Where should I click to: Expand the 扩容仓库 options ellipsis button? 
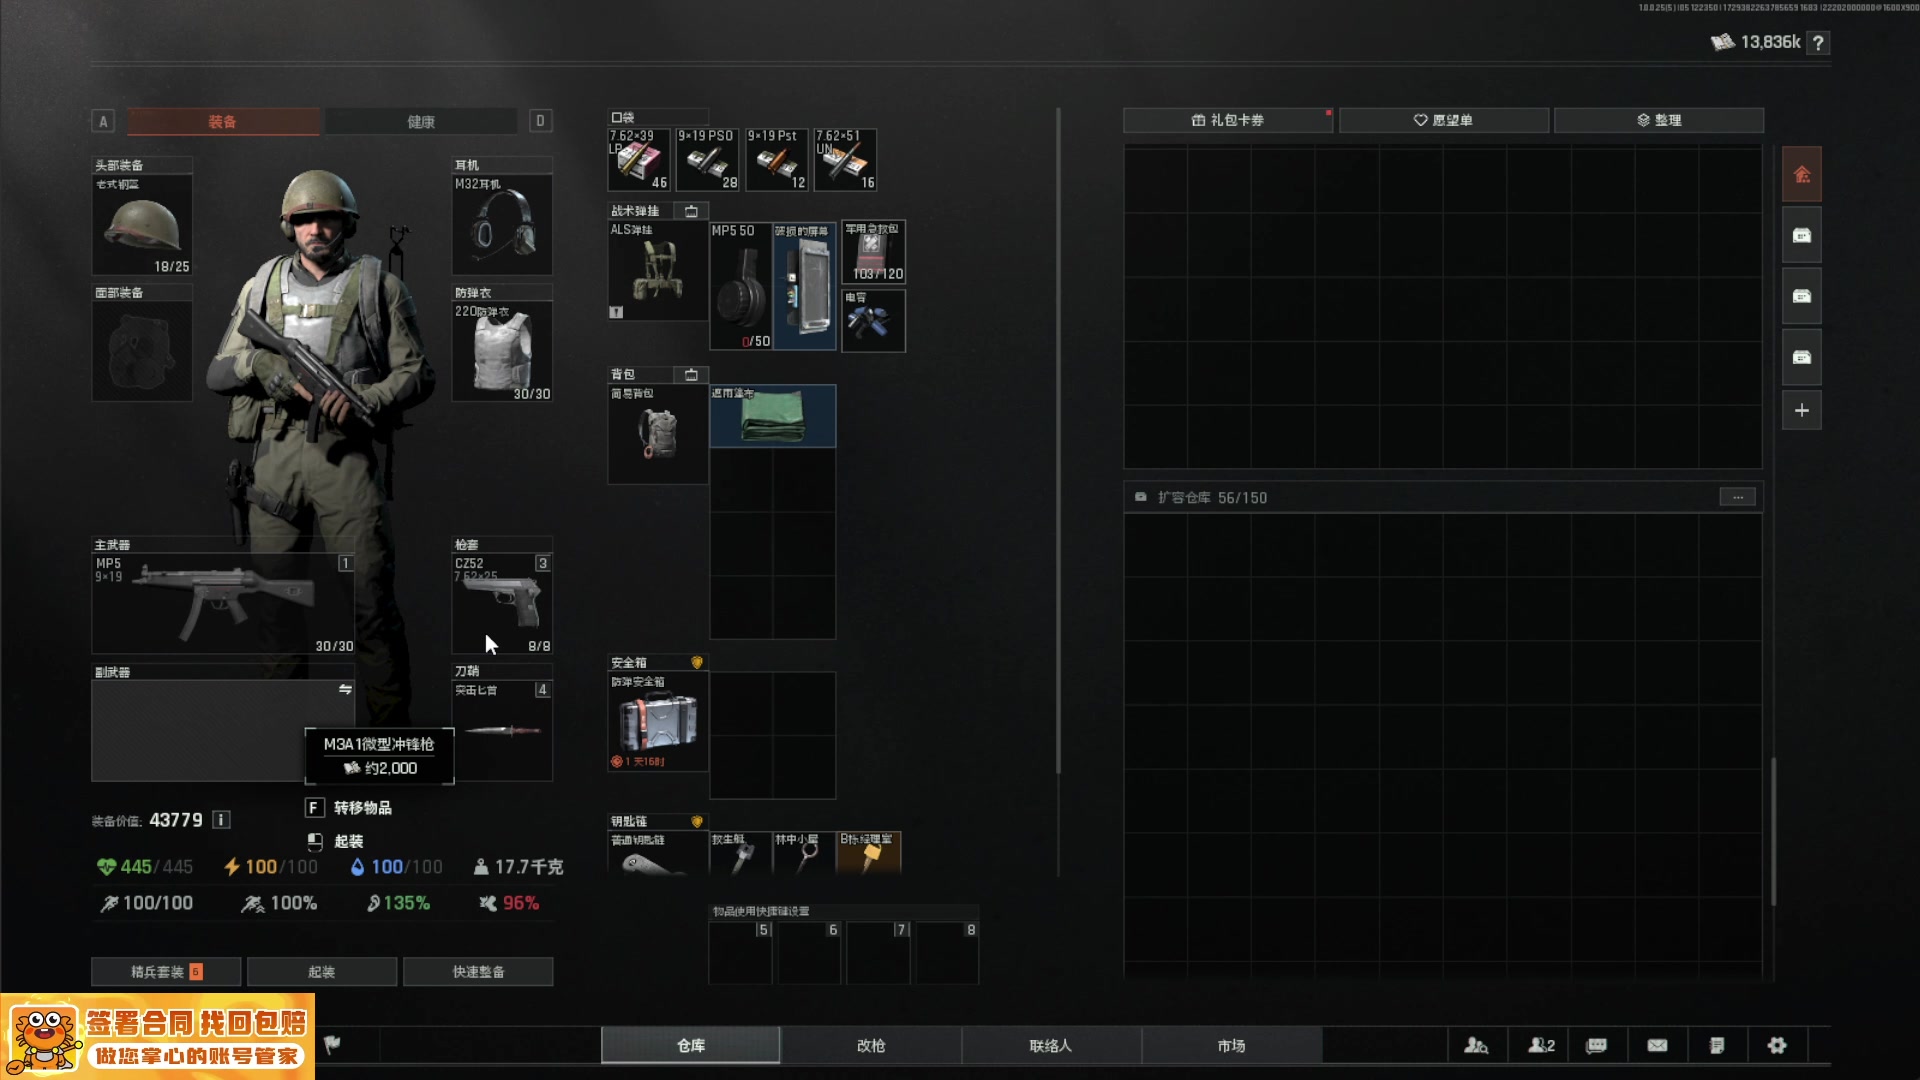(1737, 497)
